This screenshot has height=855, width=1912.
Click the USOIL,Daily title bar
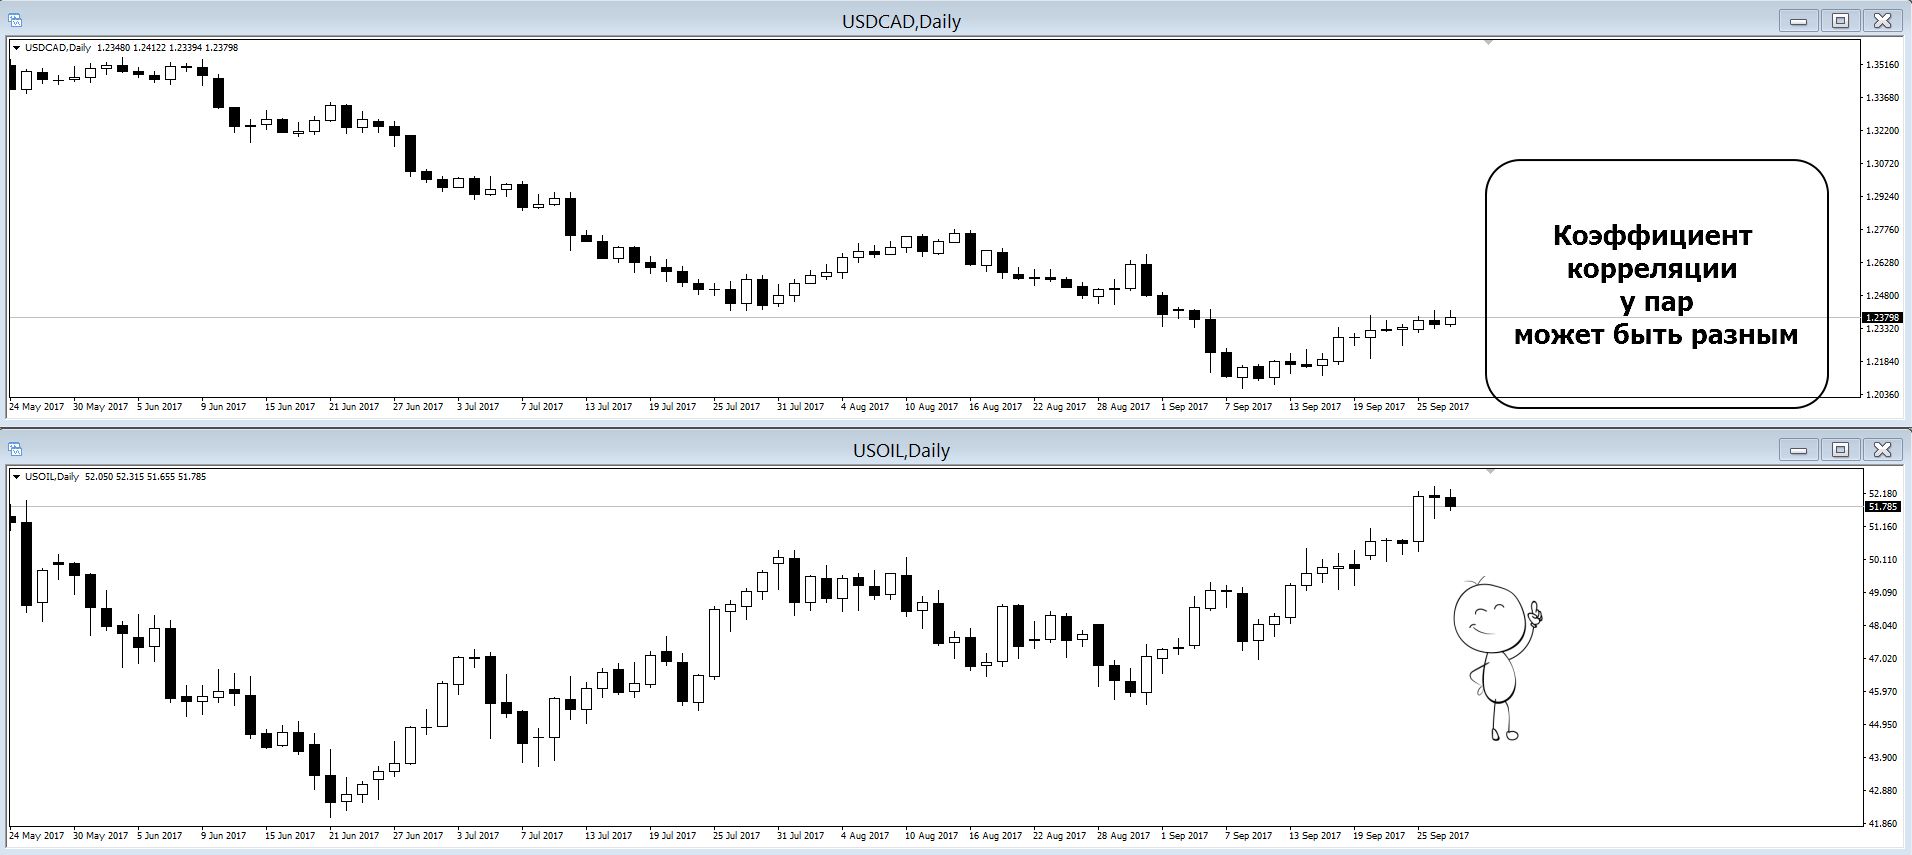(x=902, y=450)
